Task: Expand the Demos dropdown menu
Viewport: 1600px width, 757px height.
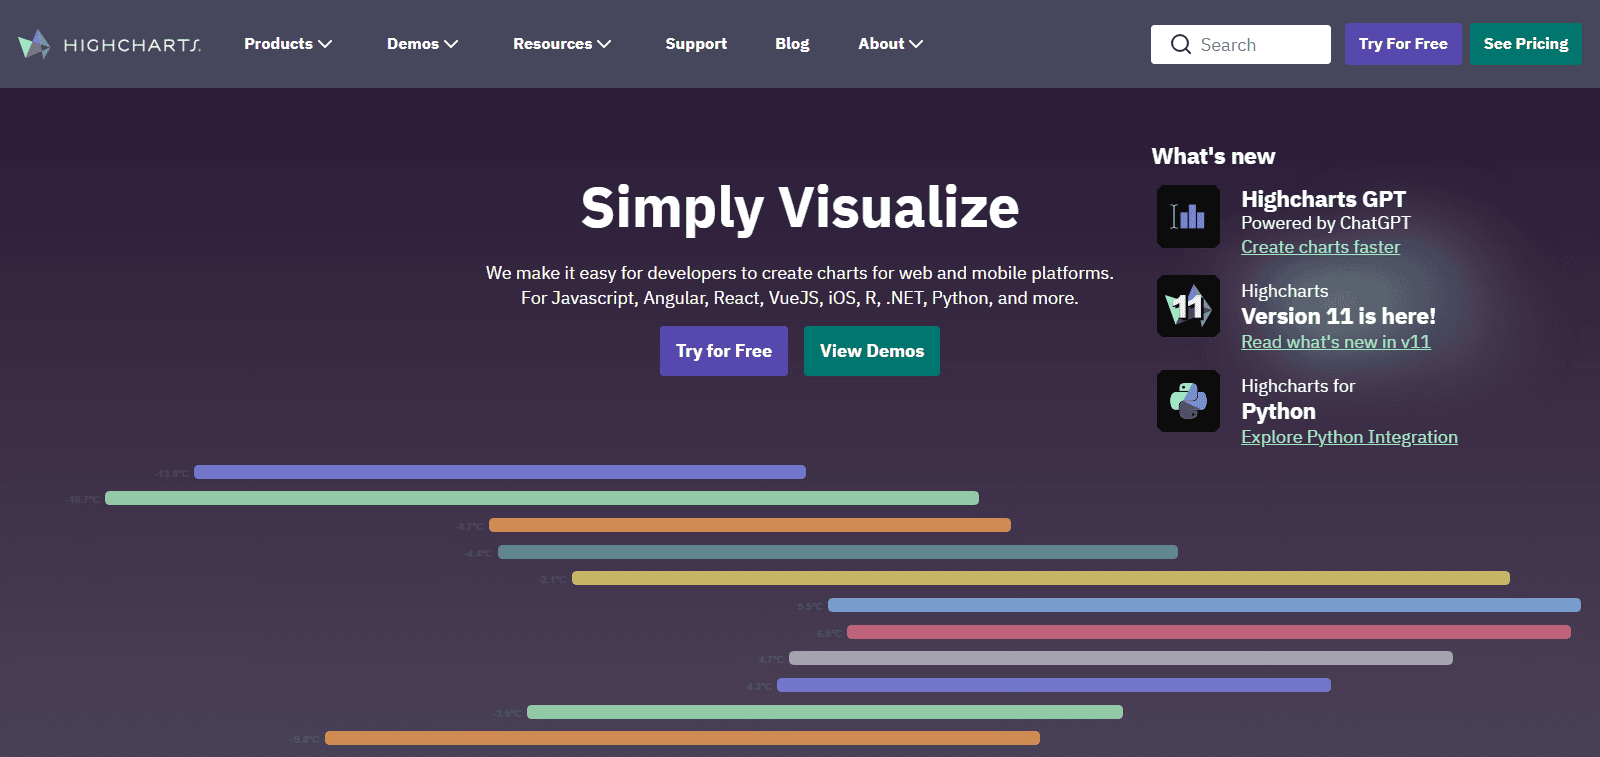Action: pos(422,44)
